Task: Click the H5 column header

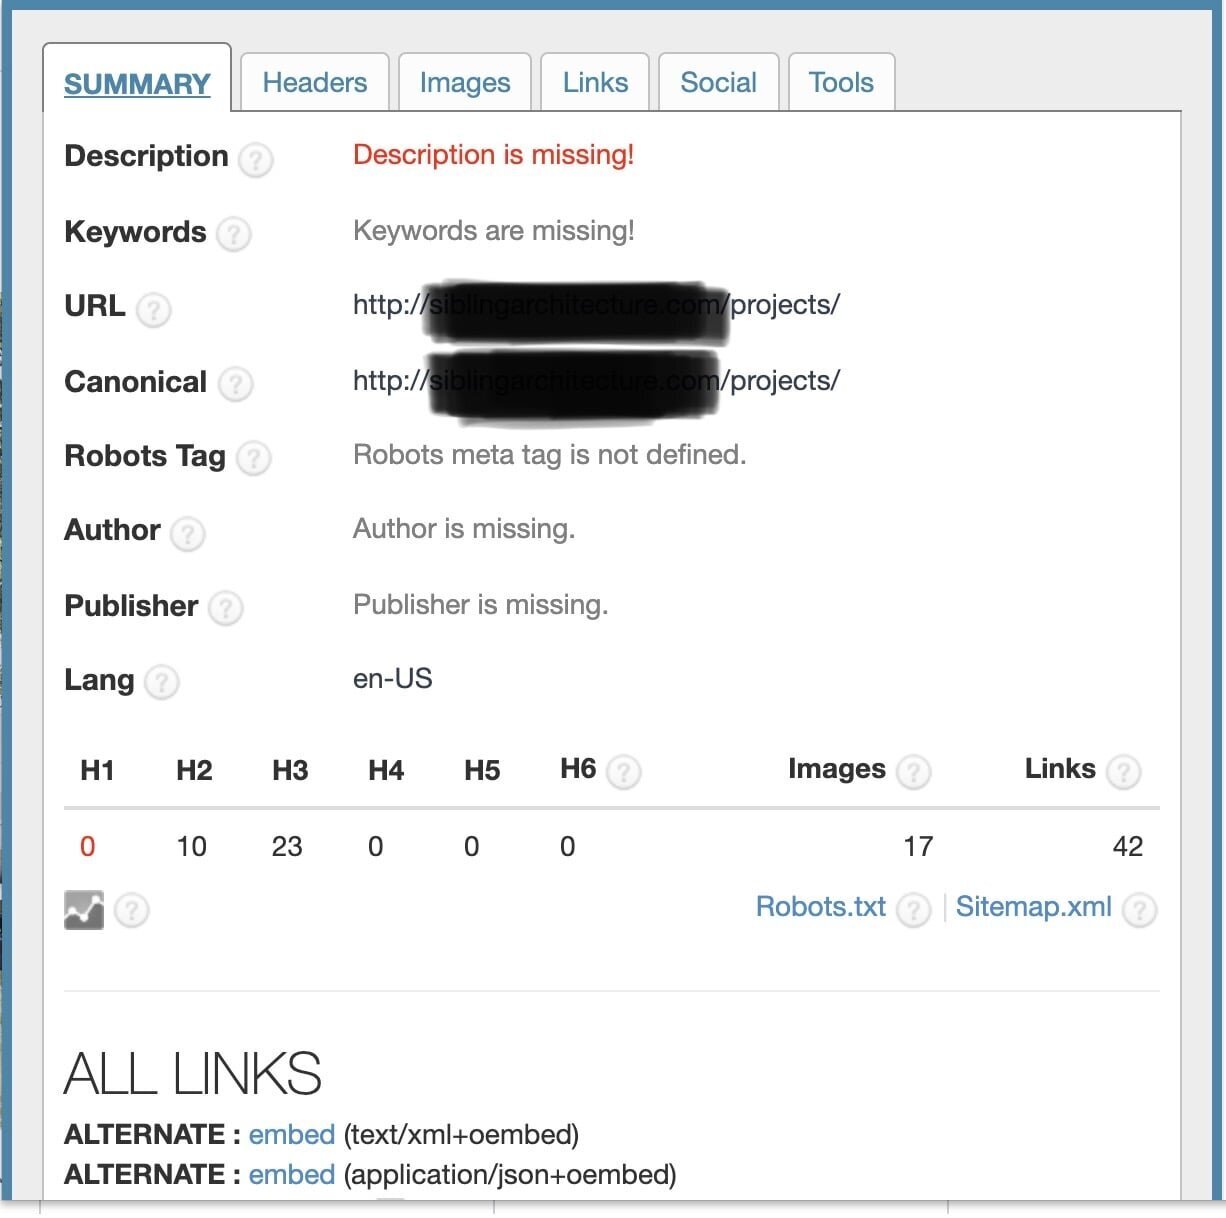Action: click(x=482, y=770)
